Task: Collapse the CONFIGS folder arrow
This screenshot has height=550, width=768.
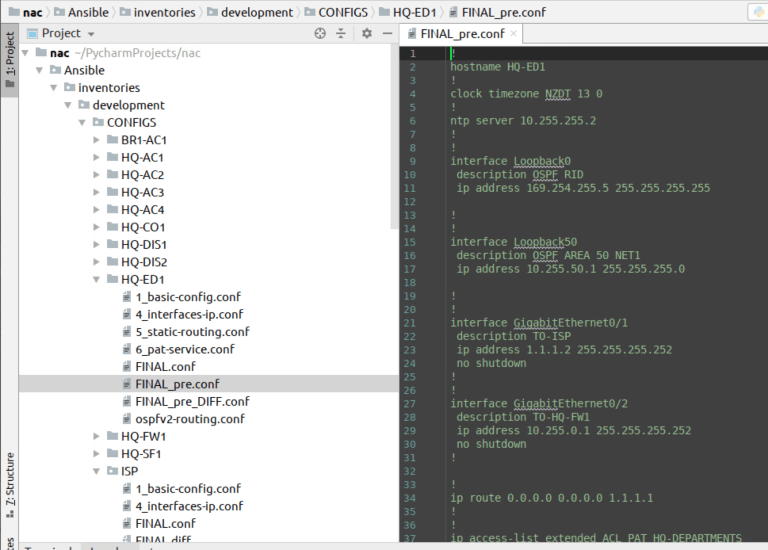Action: 82,122
